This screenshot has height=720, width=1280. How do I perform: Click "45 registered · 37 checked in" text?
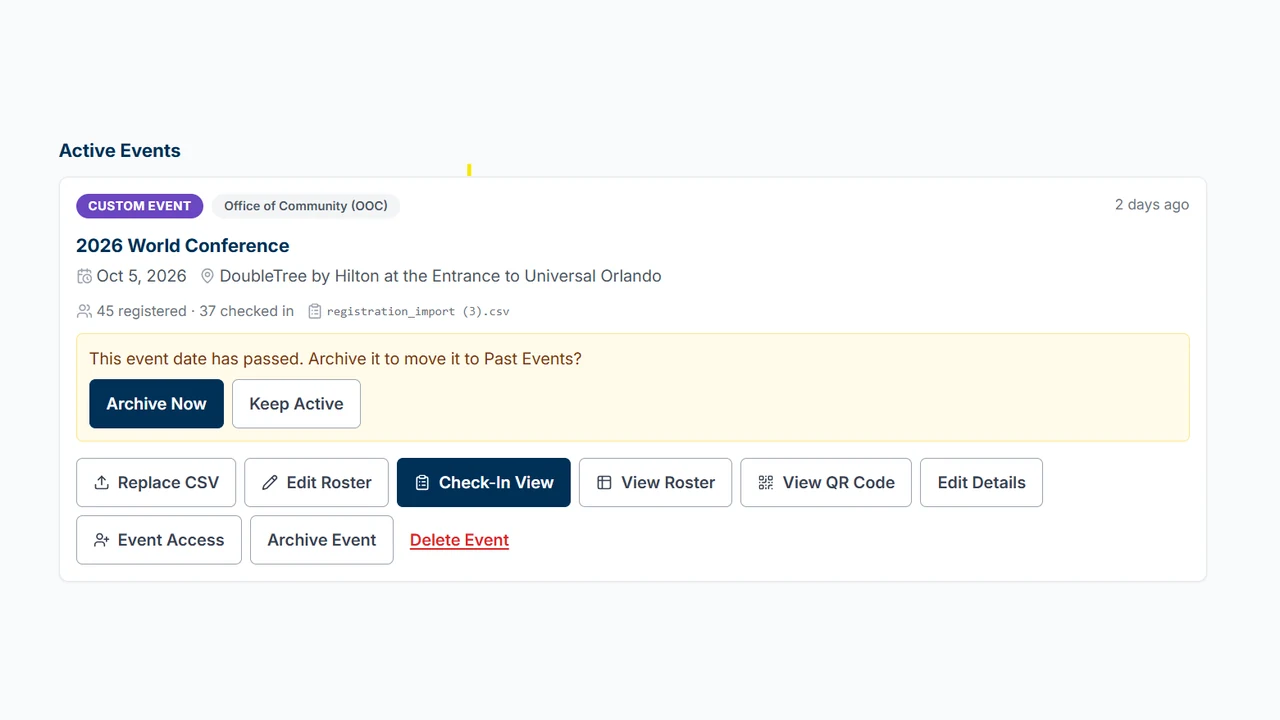[195, 311]
